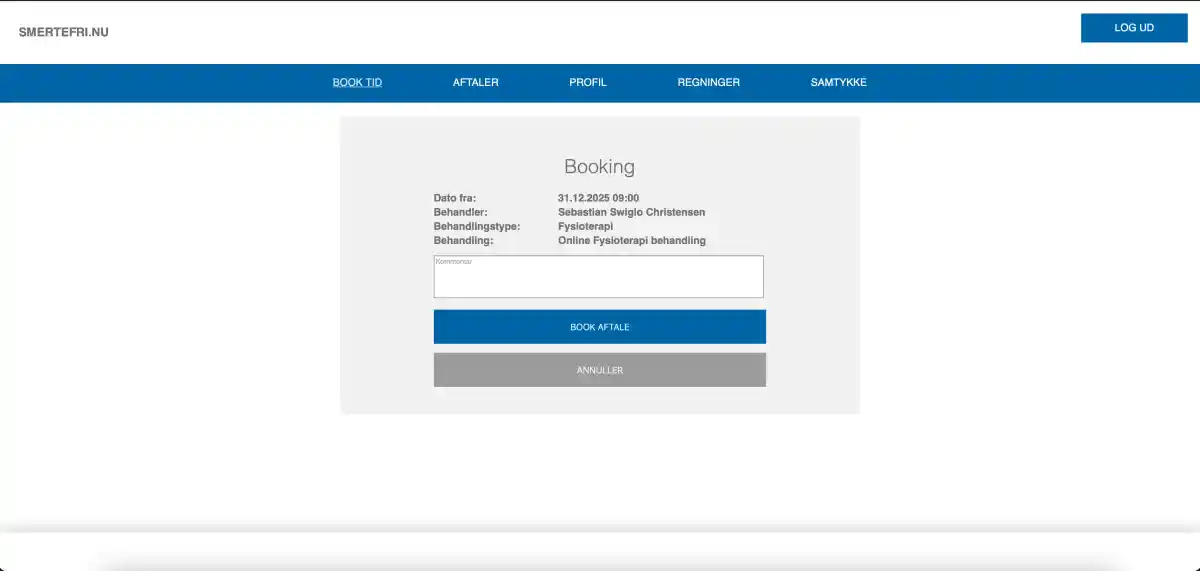Go to the AFTALER menu item
The width and height of the screenshot is (1200, 571).
click(x=476, y=82)
